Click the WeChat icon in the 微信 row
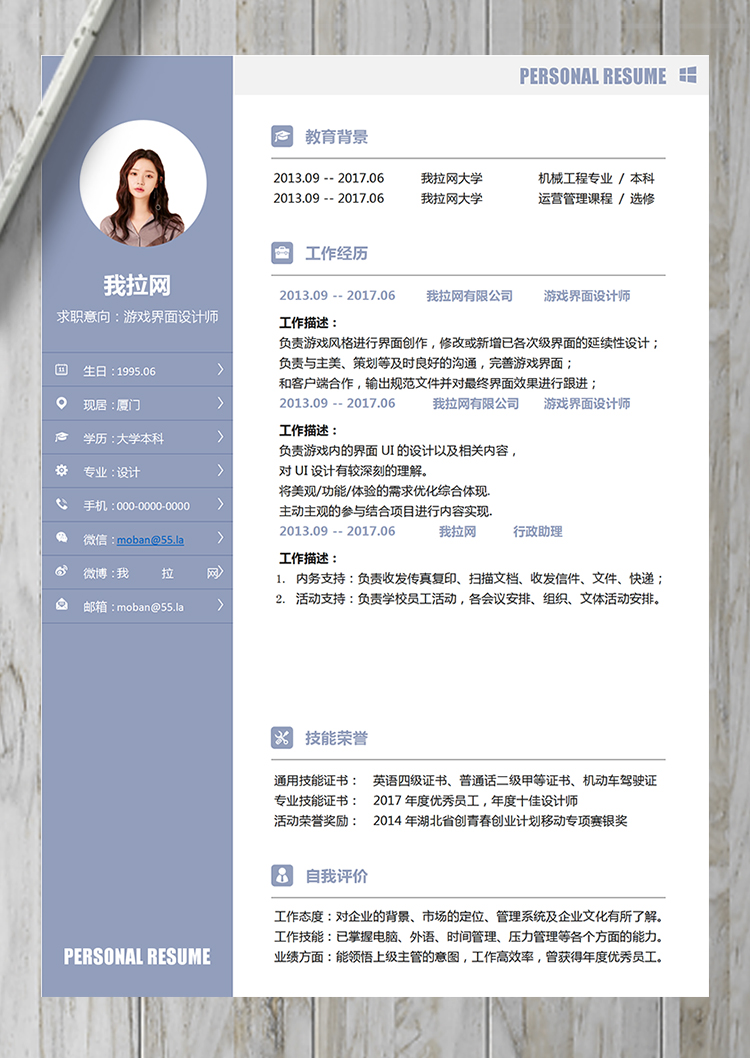Viewport: 750px width, 1058px height. coord(61,538)
